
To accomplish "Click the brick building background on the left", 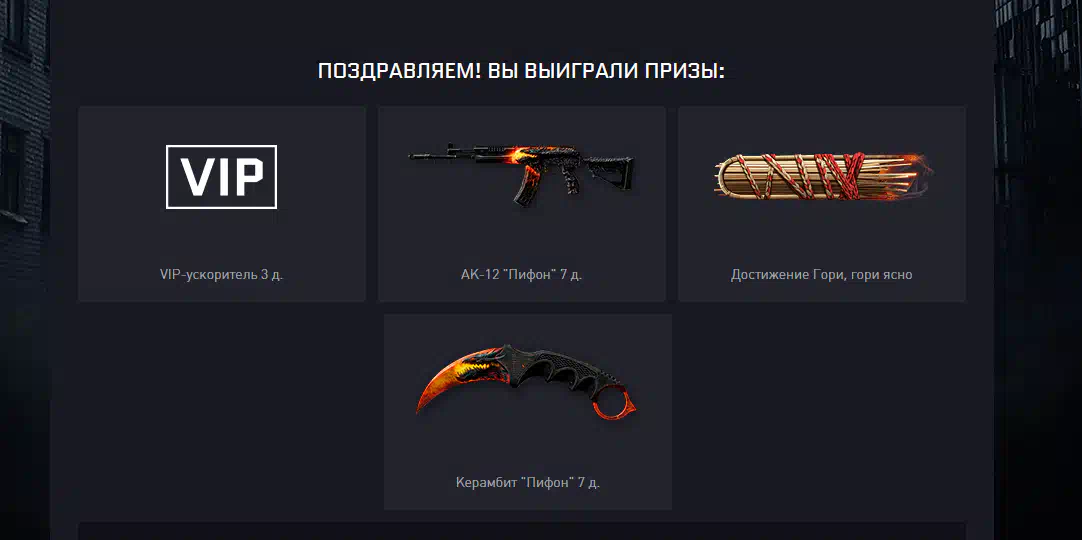I will pyautogui.click(x=24, y=138).
